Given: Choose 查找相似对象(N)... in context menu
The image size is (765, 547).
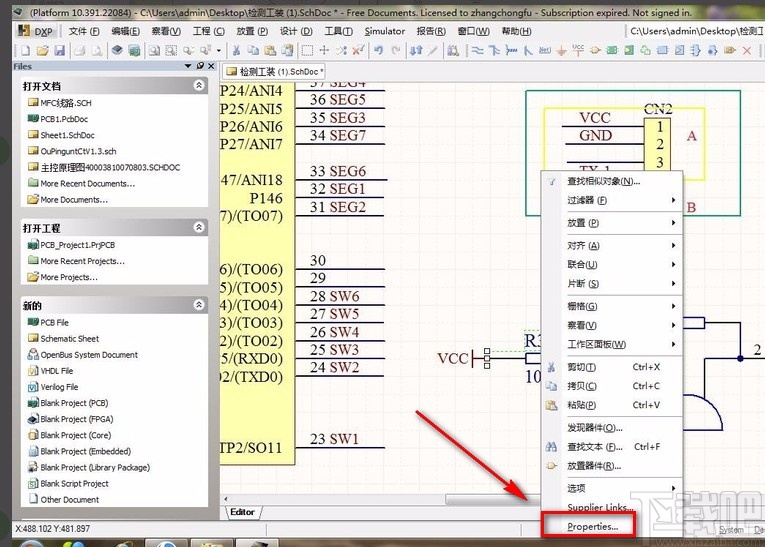Looking at the screenshot, I should pos(614,181).
